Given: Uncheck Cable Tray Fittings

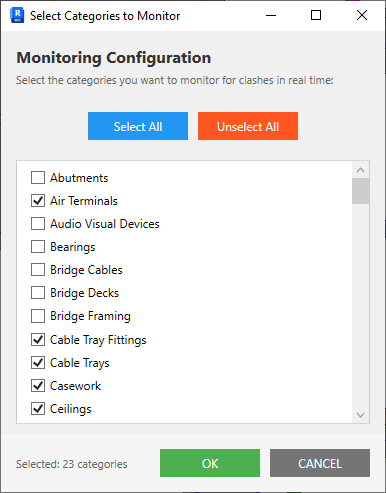Looking at the screenshot, I should 38,340.
